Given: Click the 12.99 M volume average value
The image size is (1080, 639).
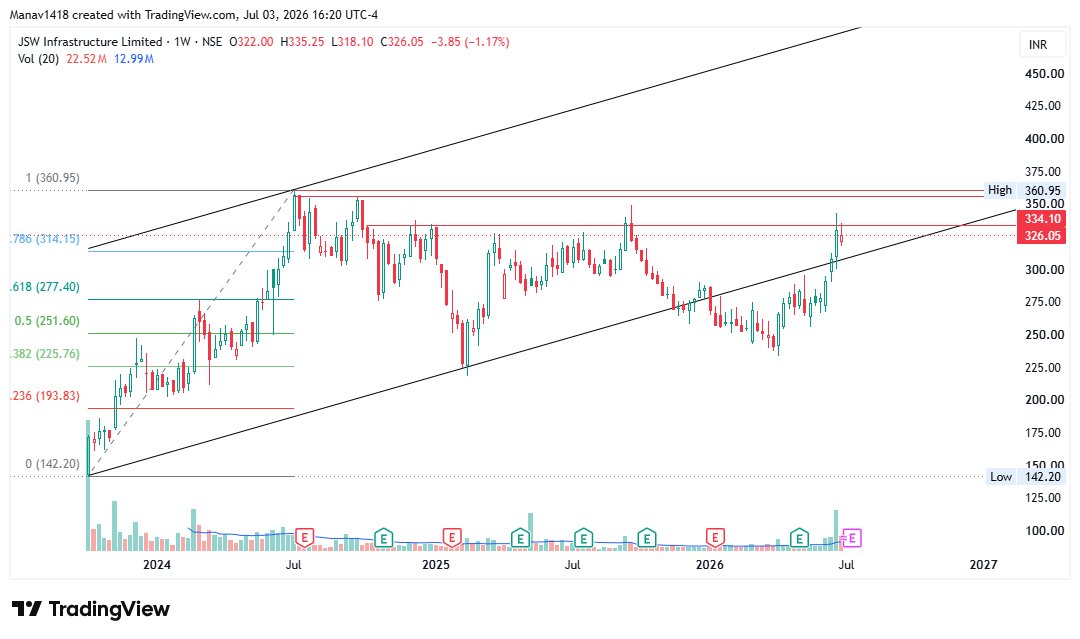Looking at the screenshot, I should click(134, 59).
